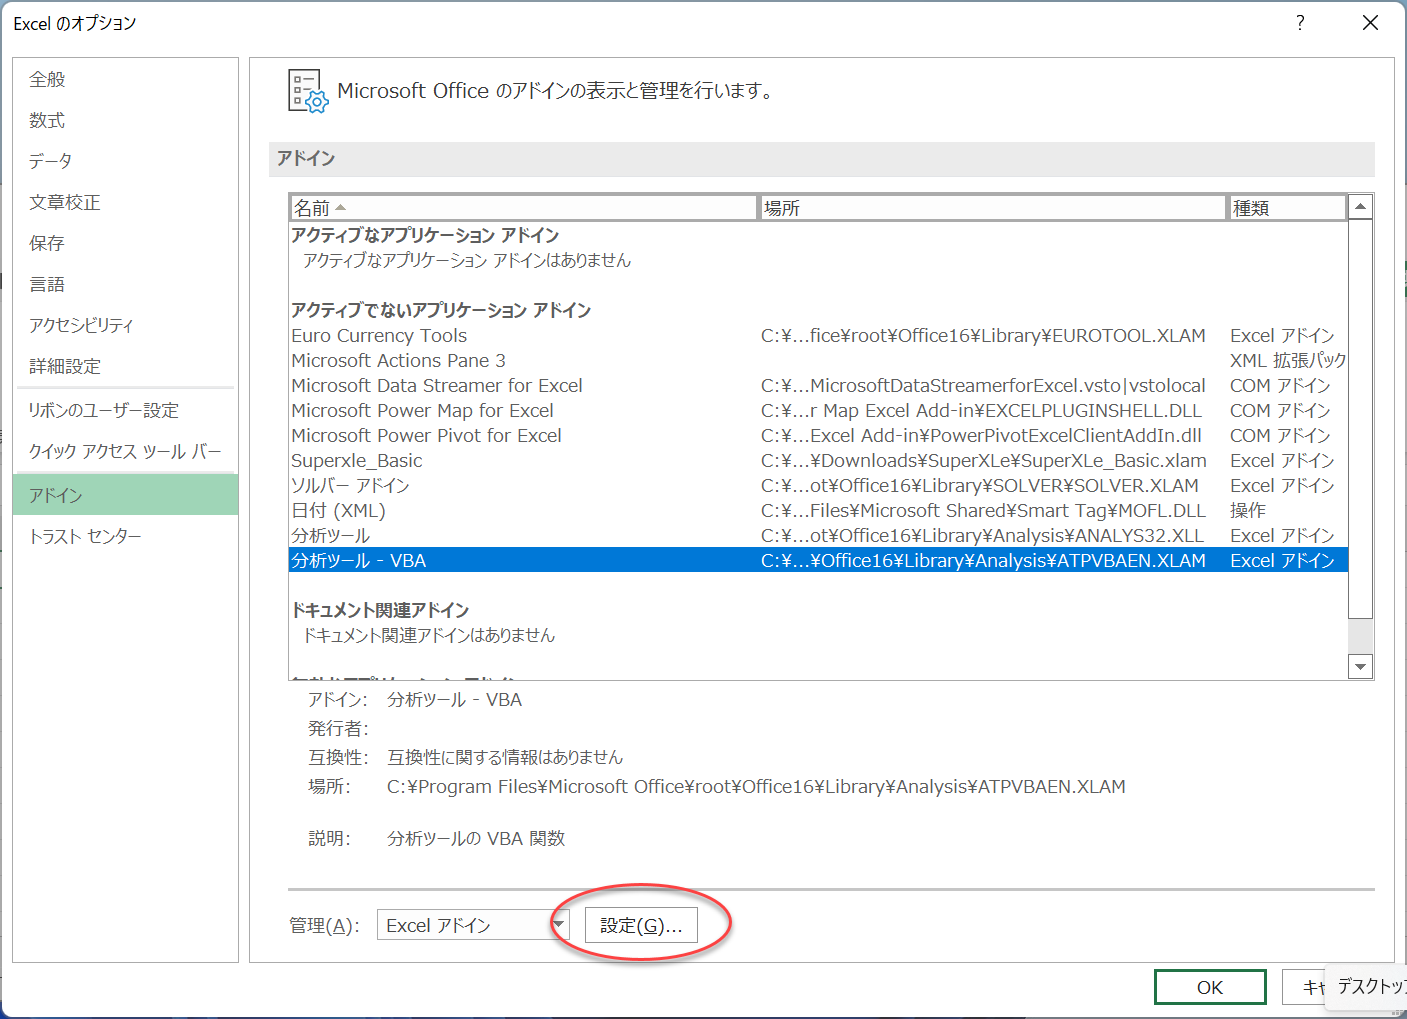
Task: Select Microsoft Power Pivot for Excel row
Action: coord(818,436)
